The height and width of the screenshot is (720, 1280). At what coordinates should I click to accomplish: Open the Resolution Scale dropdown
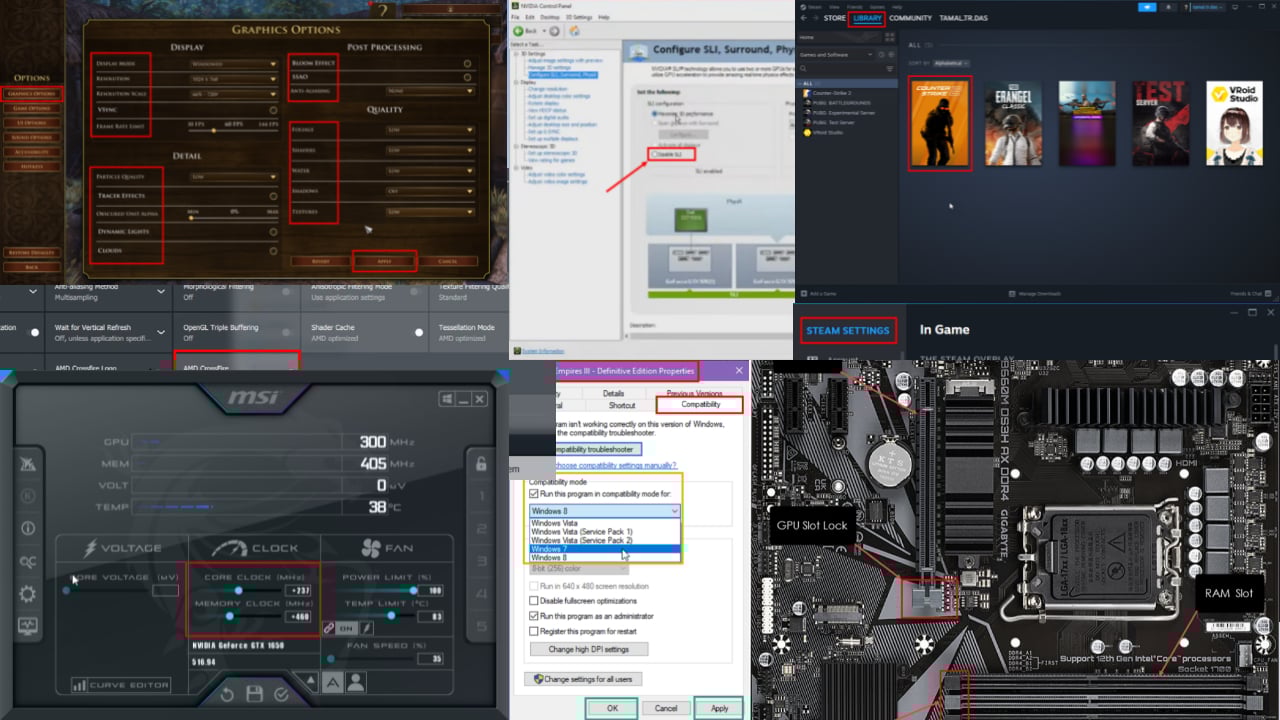pos(233,94)
